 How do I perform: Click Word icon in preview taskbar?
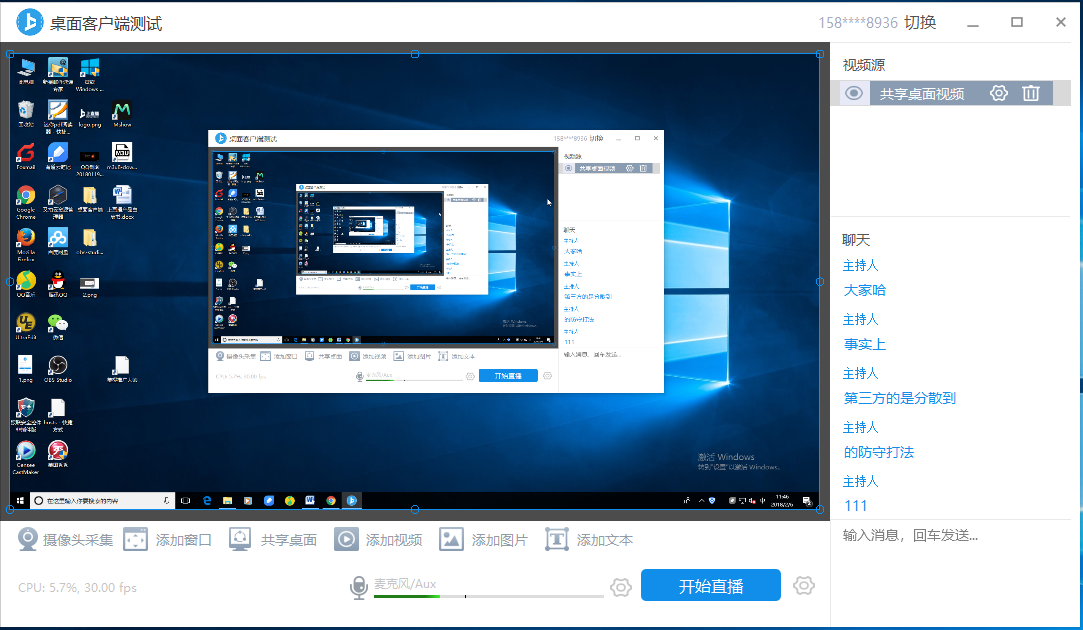coord(310,500)
